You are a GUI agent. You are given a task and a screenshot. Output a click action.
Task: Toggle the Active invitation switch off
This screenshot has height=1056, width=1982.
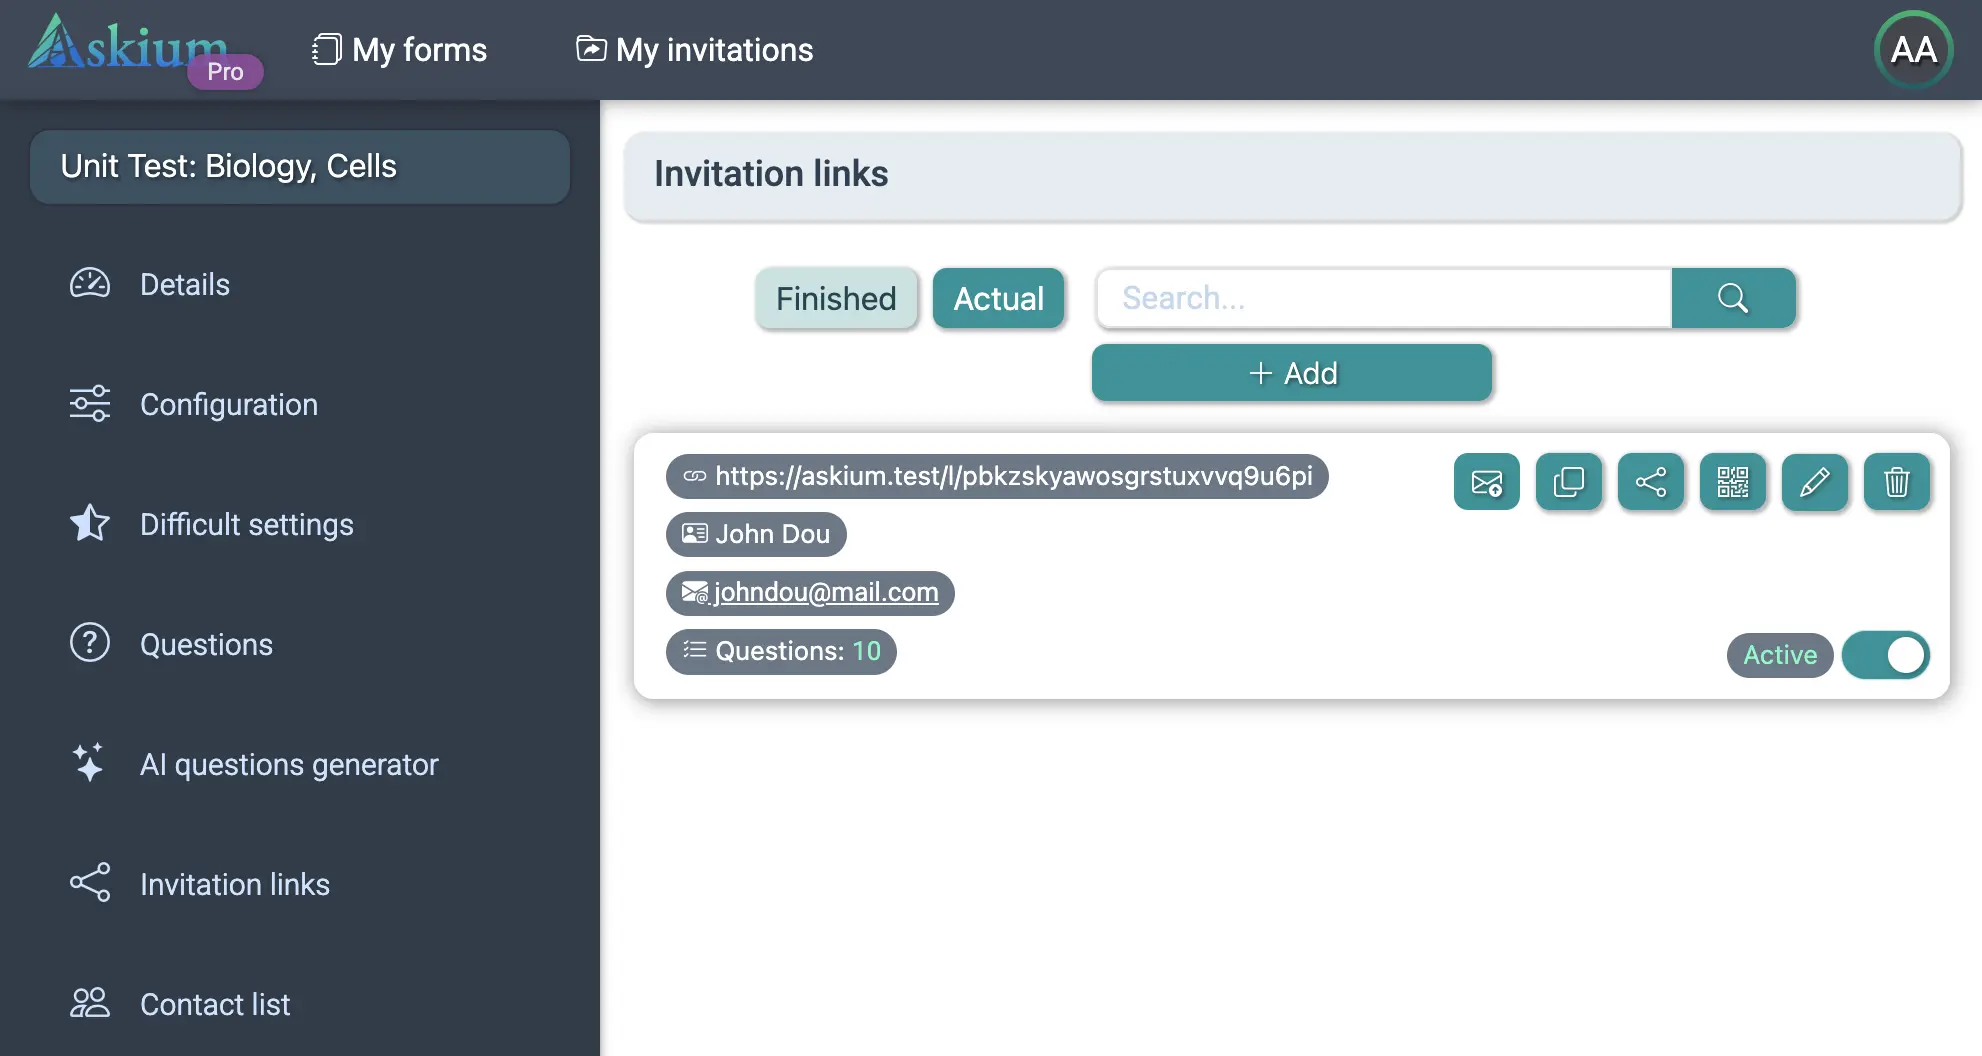point(1885,655)
